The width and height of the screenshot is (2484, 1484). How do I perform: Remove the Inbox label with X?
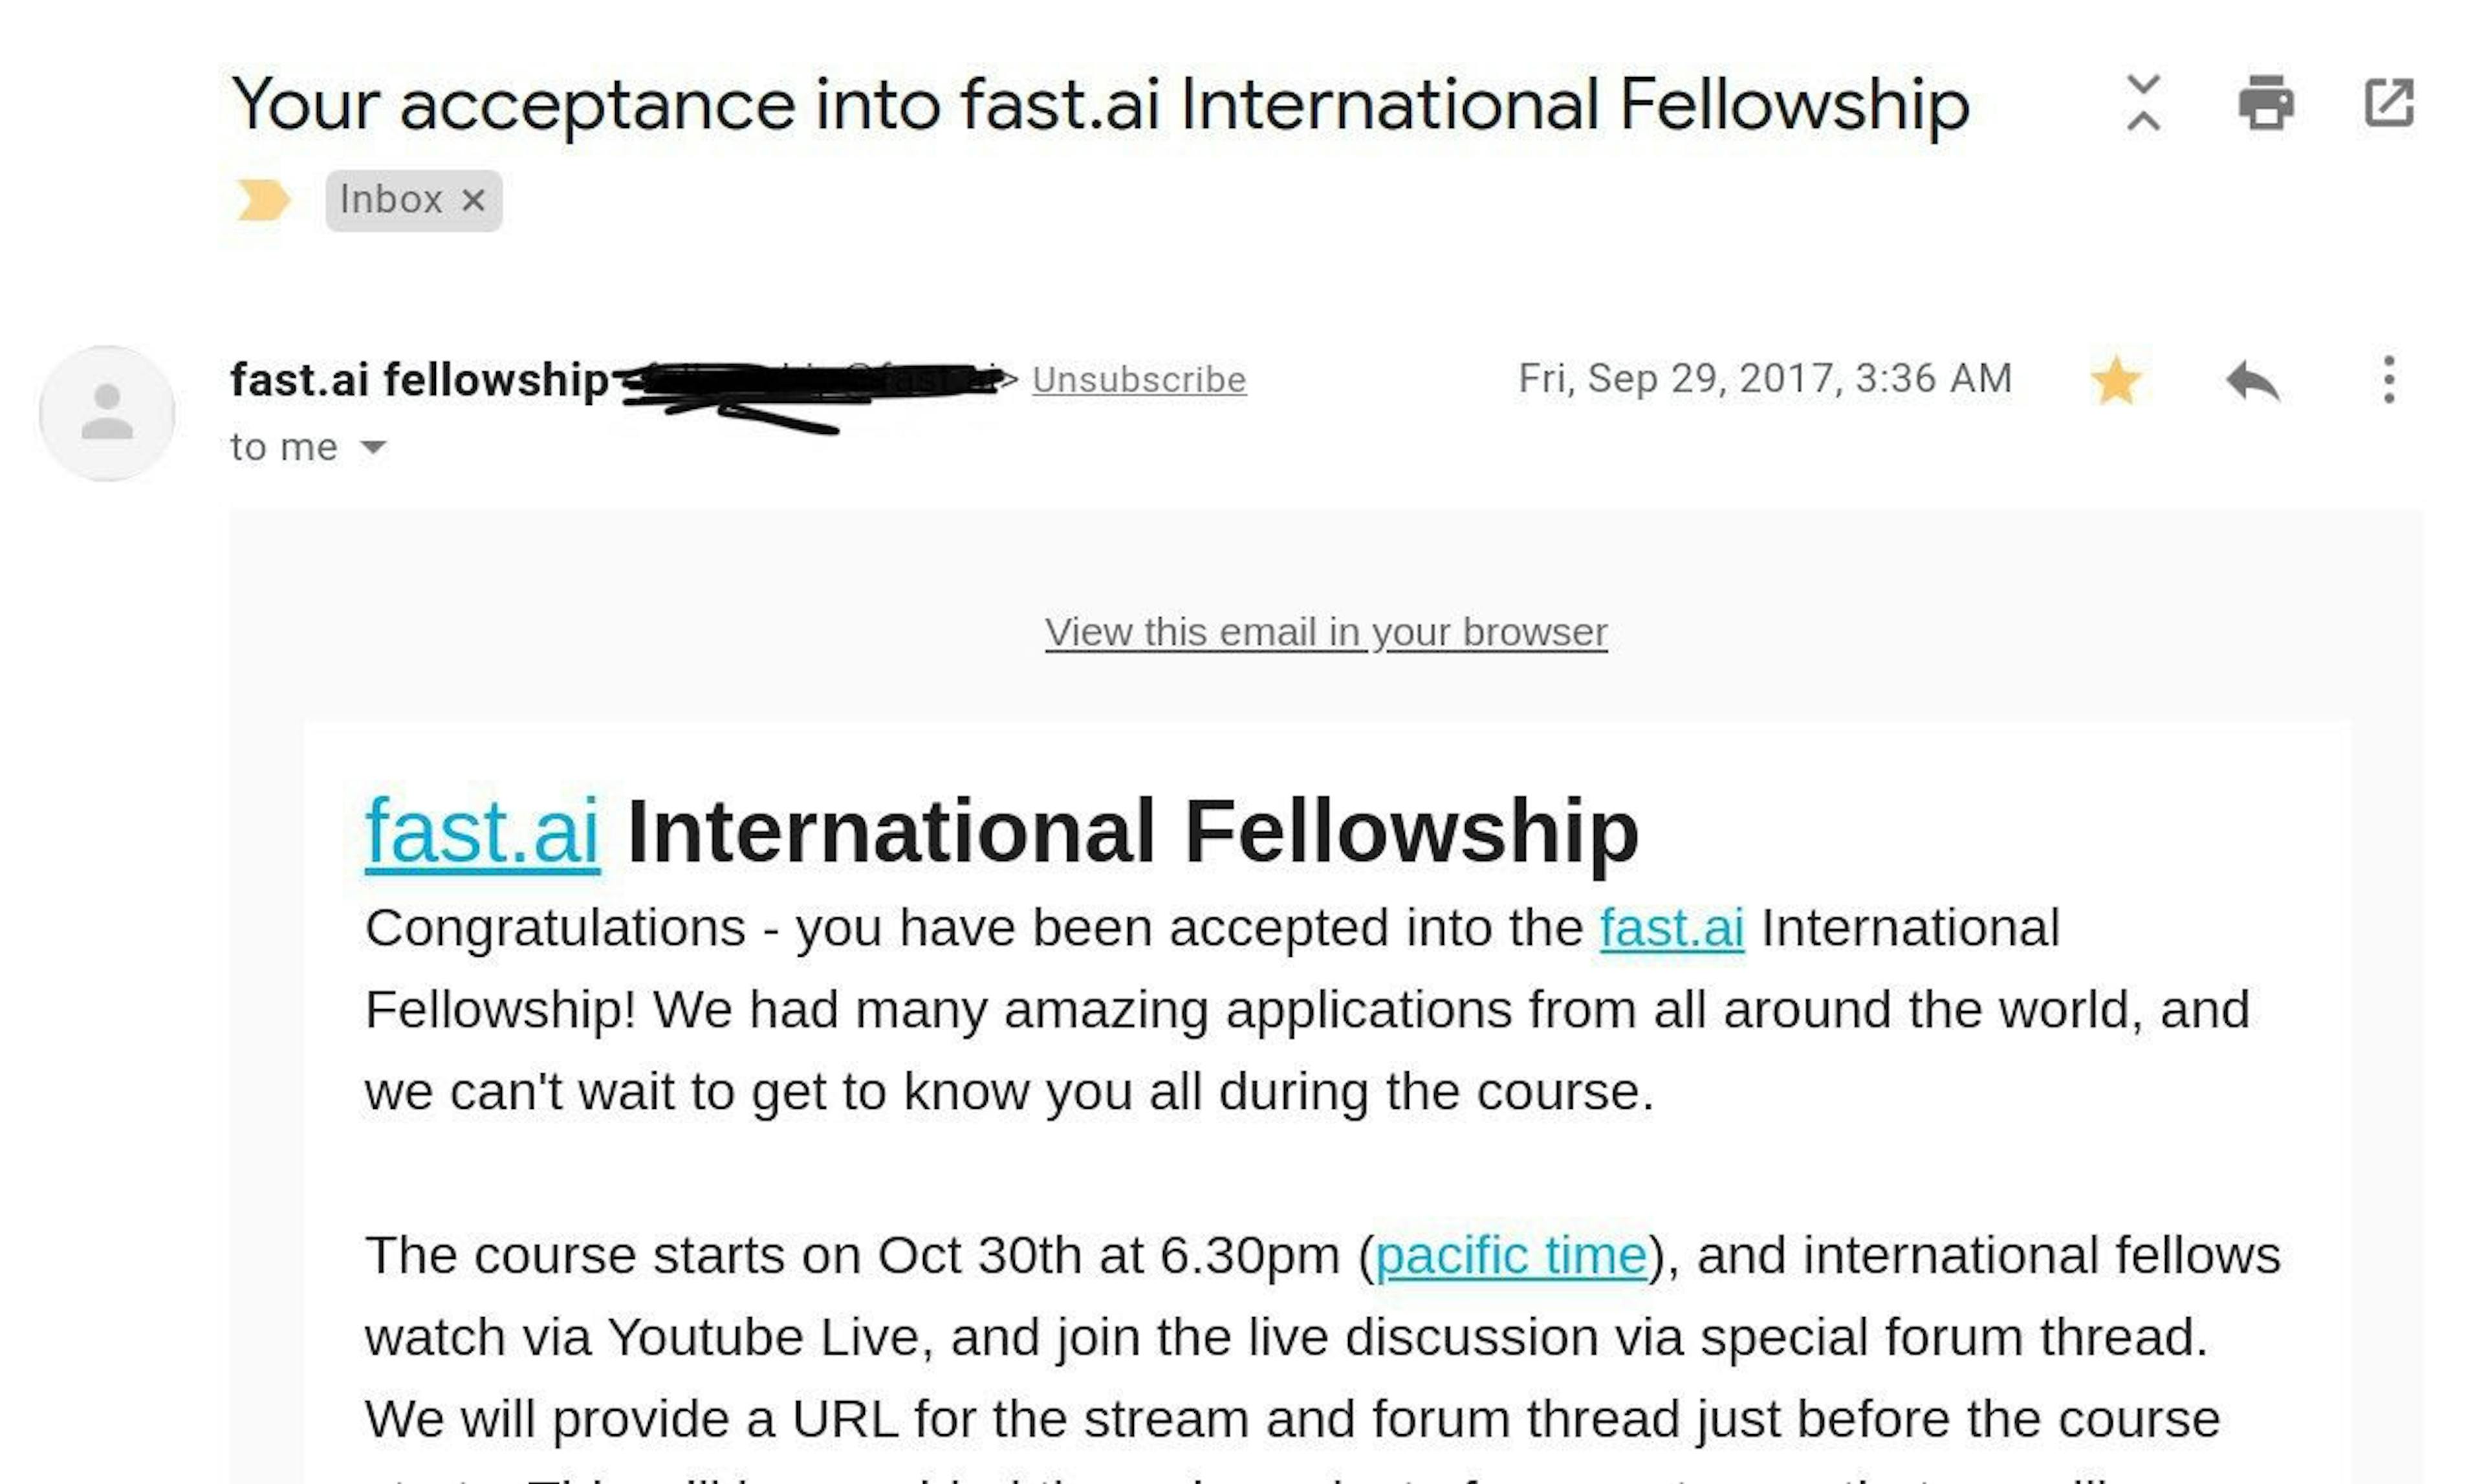tap(473, 200)
